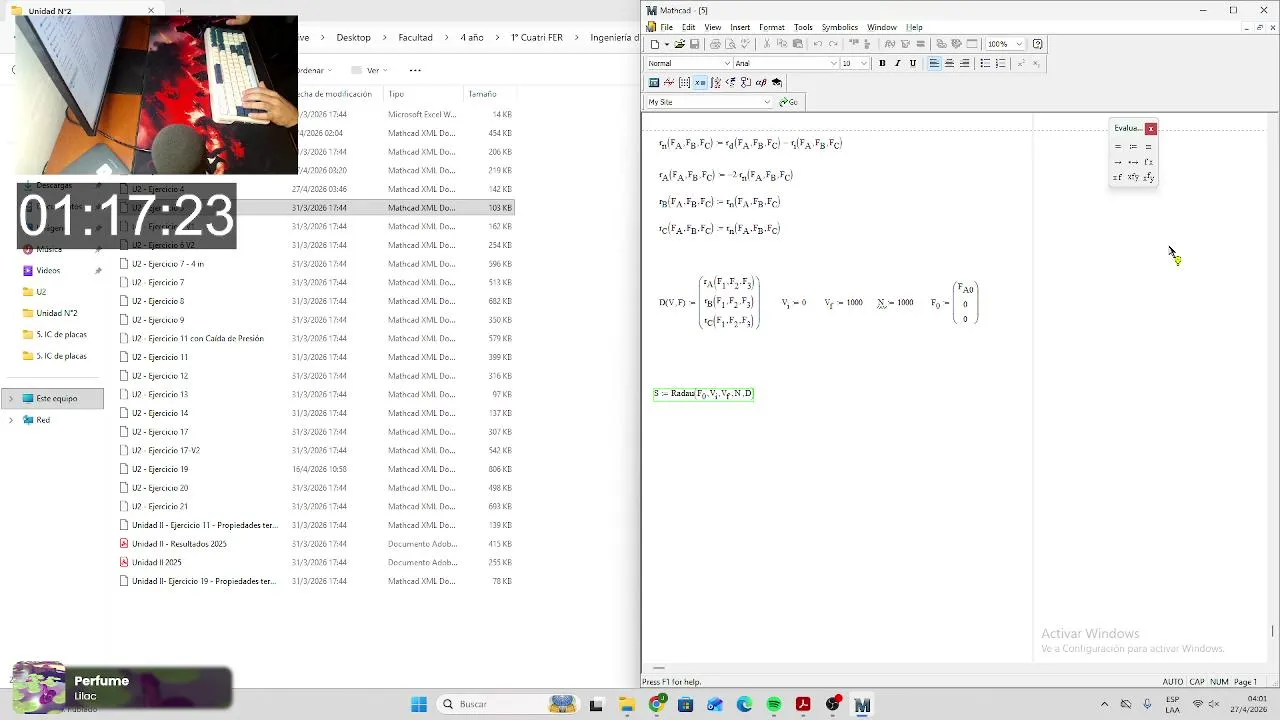Toggle Align Right paragraph alignment
Image resolution: width=1280 pixels, height=720 pixels.
[x=964, y=63]
